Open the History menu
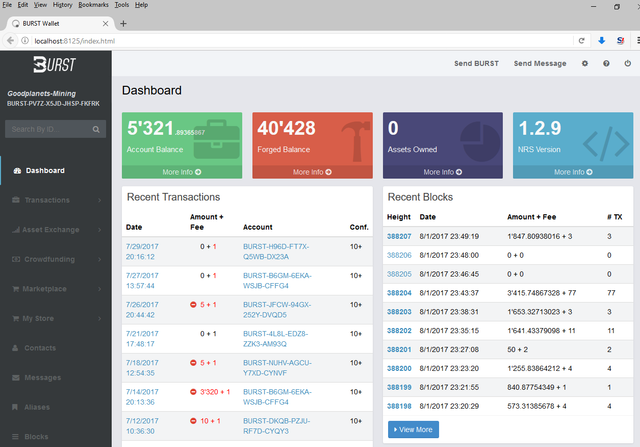640x447 pixels. point(62,5)
